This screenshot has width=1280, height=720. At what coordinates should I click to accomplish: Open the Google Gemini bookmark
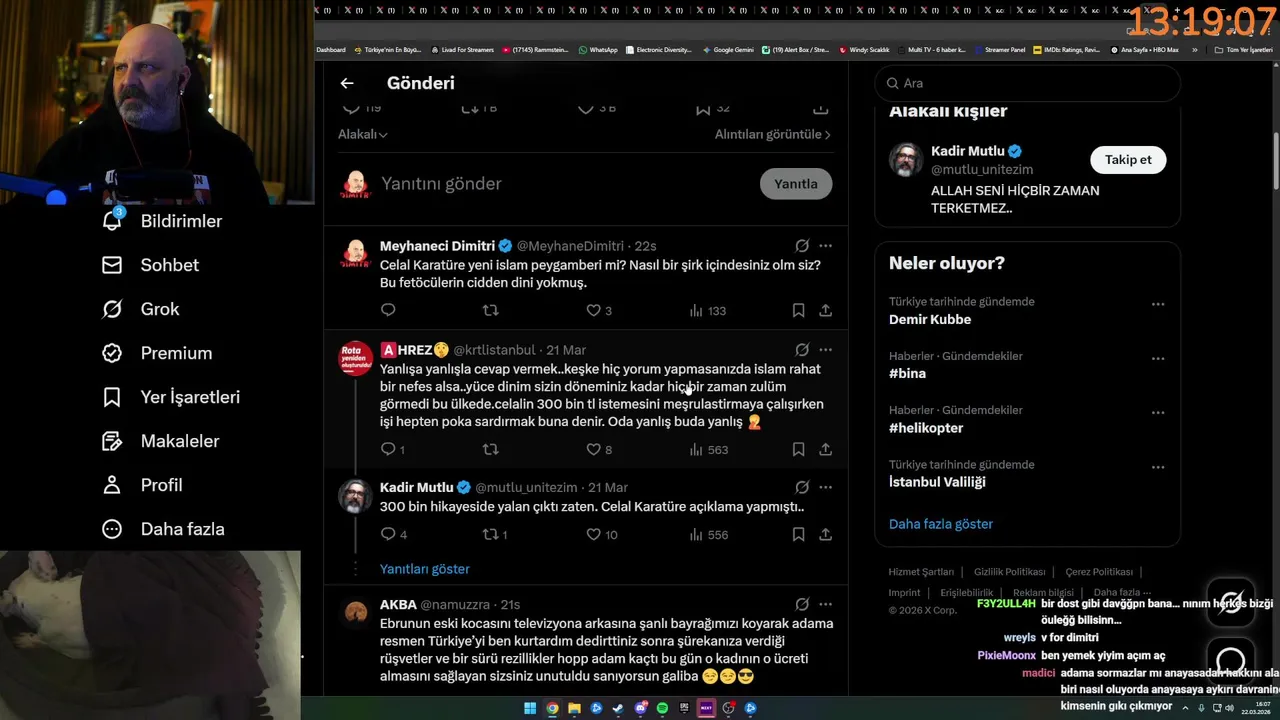point(728,49)
